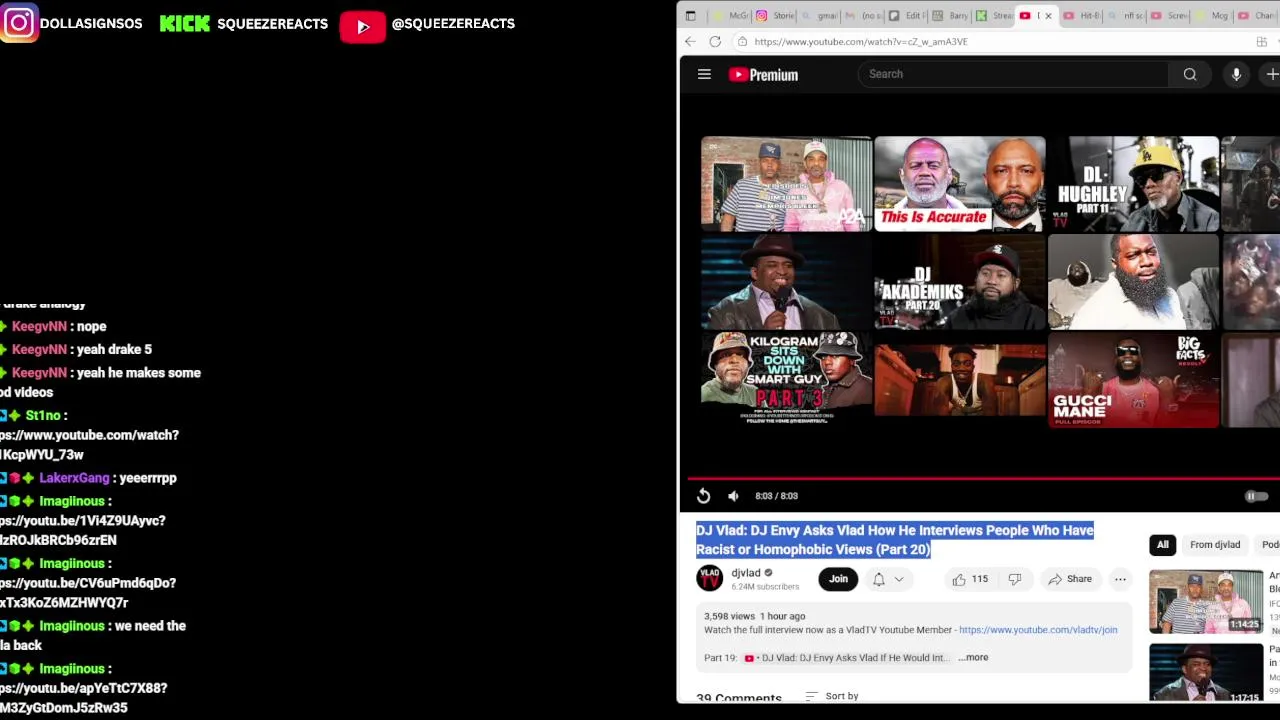Expand description with ...more
The image size is (1280, 720).
973,657
